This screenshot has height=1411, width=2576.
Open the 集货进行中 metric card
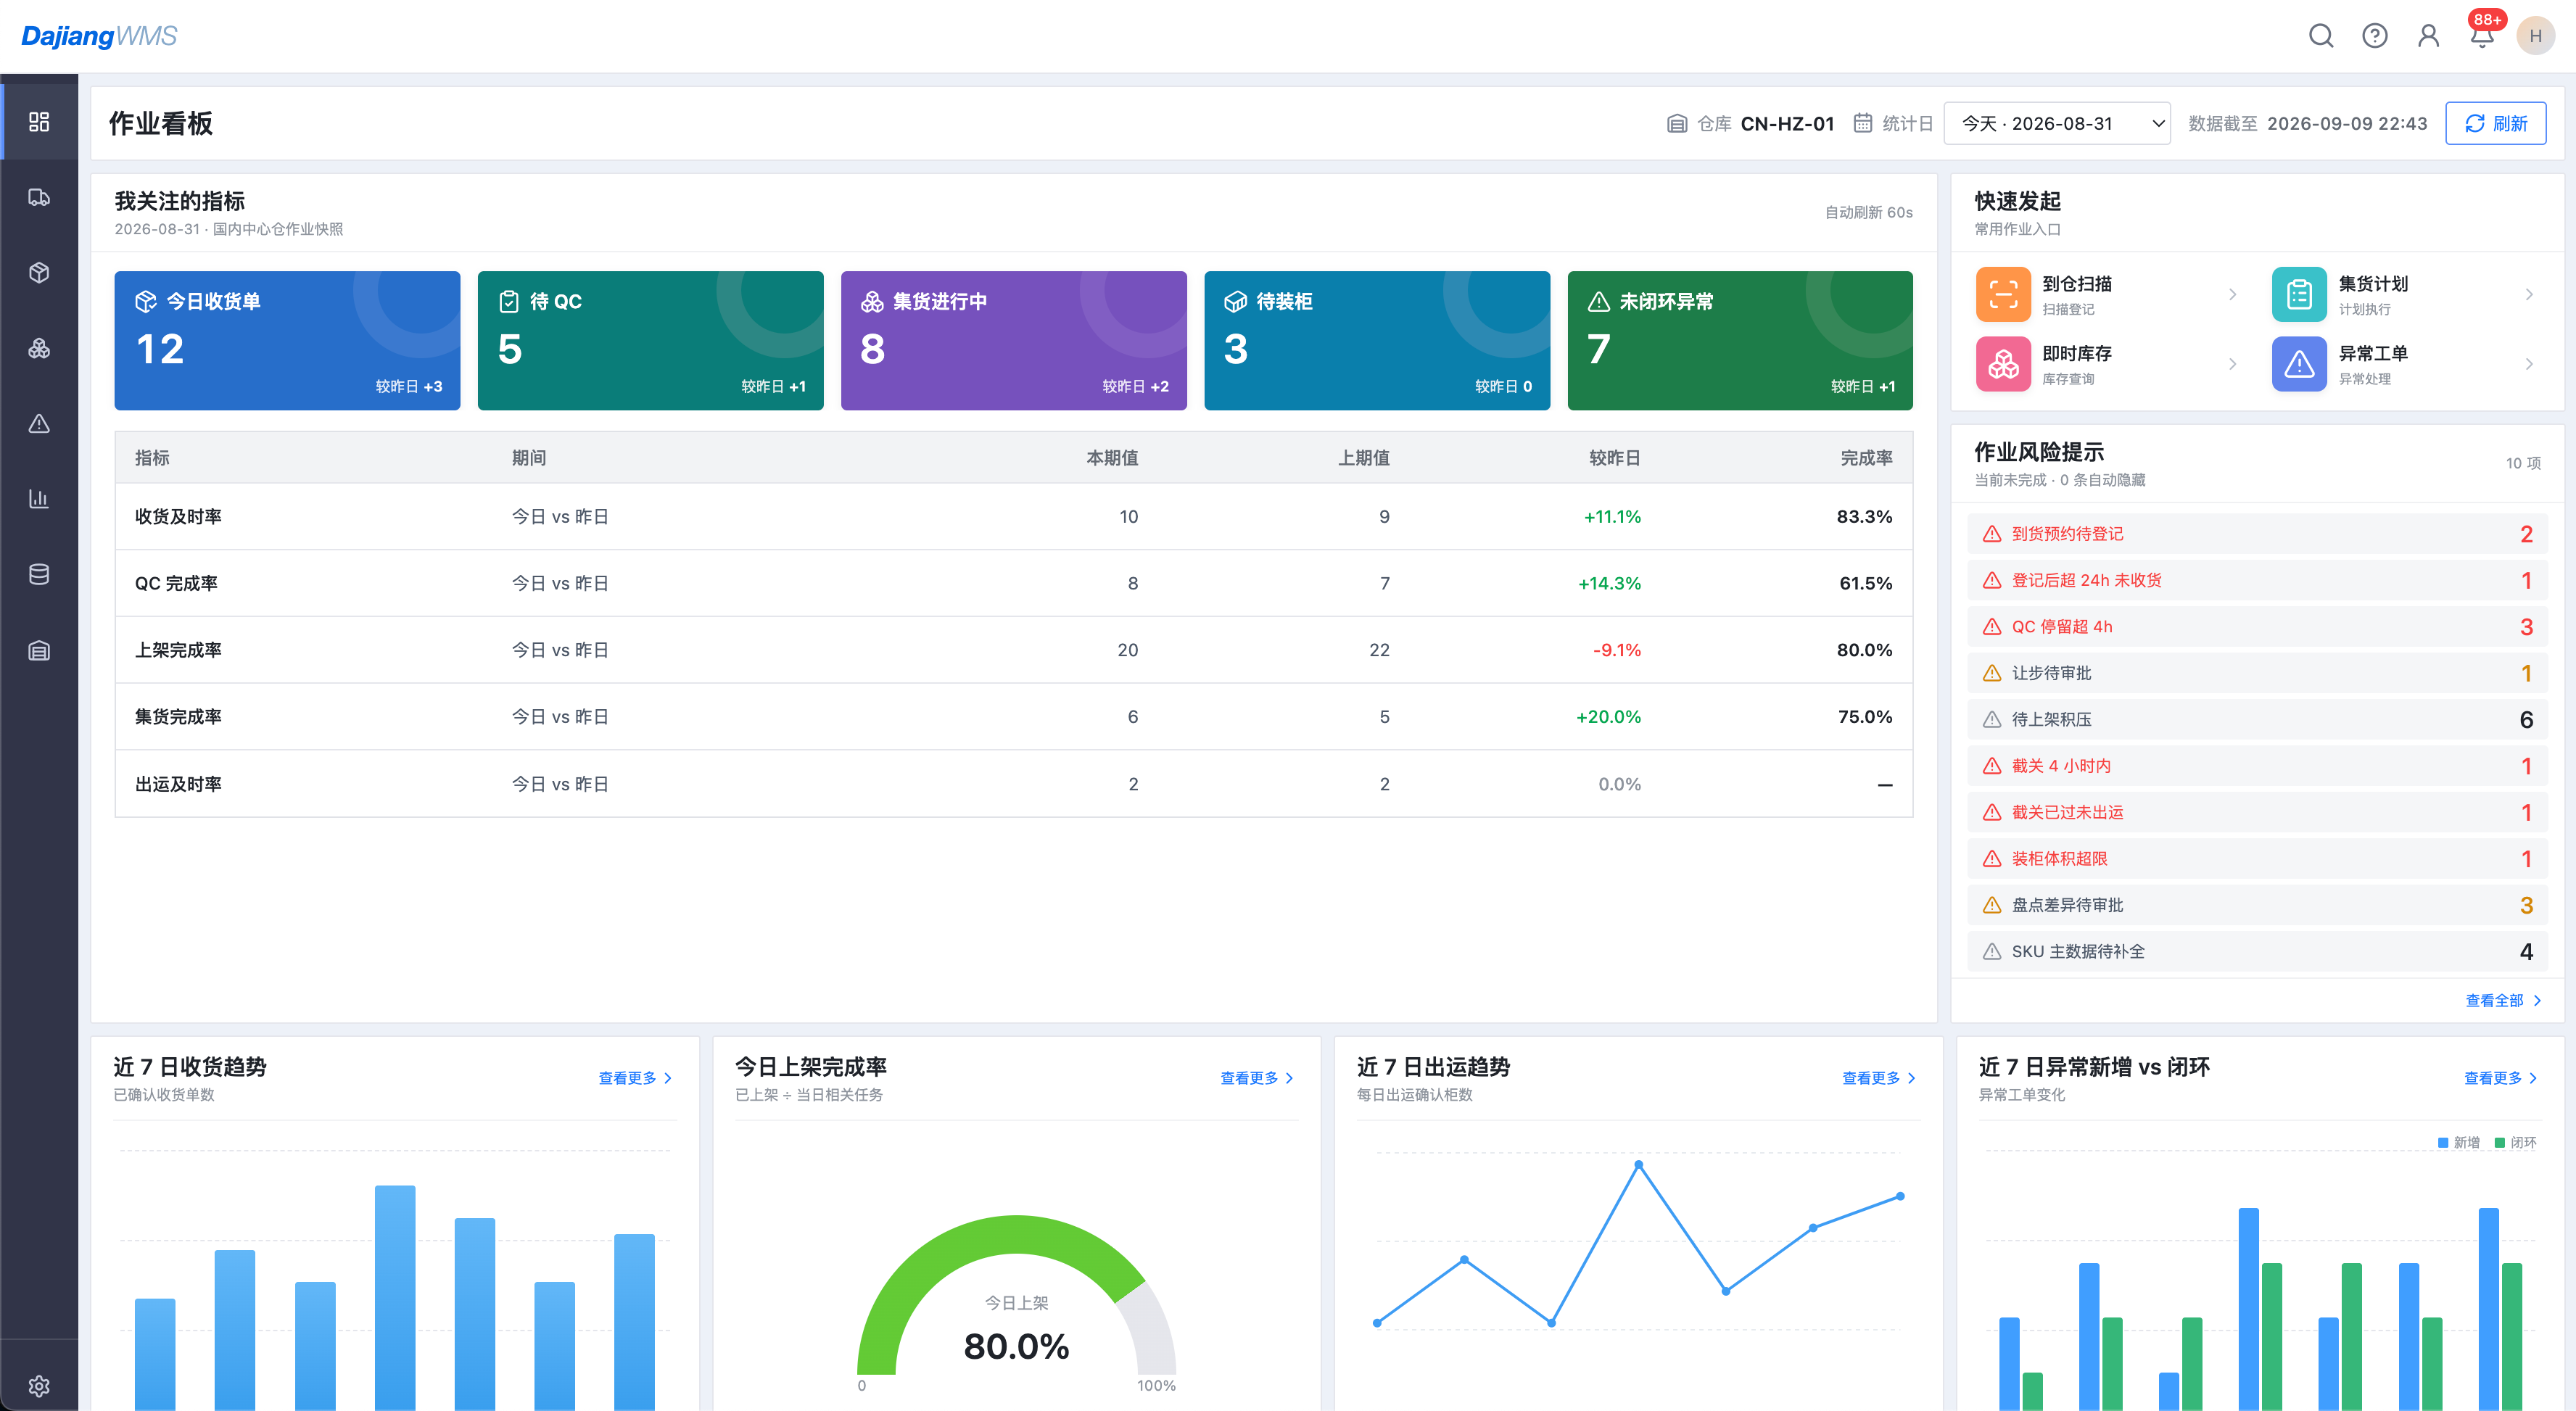click(1014, 340)
